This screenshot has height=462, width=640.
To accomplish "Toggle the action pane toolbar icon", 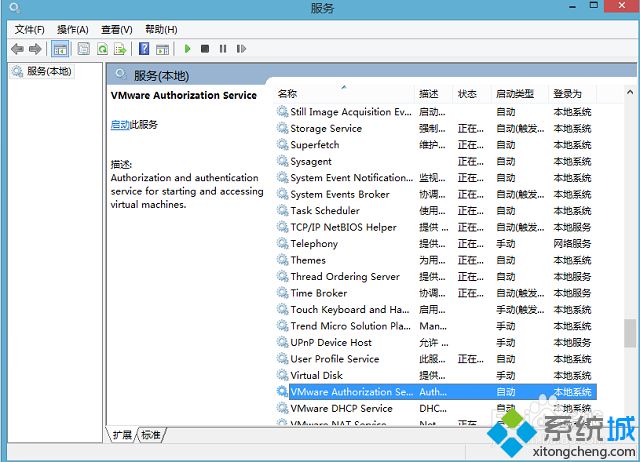I will (x=162, y=49).
